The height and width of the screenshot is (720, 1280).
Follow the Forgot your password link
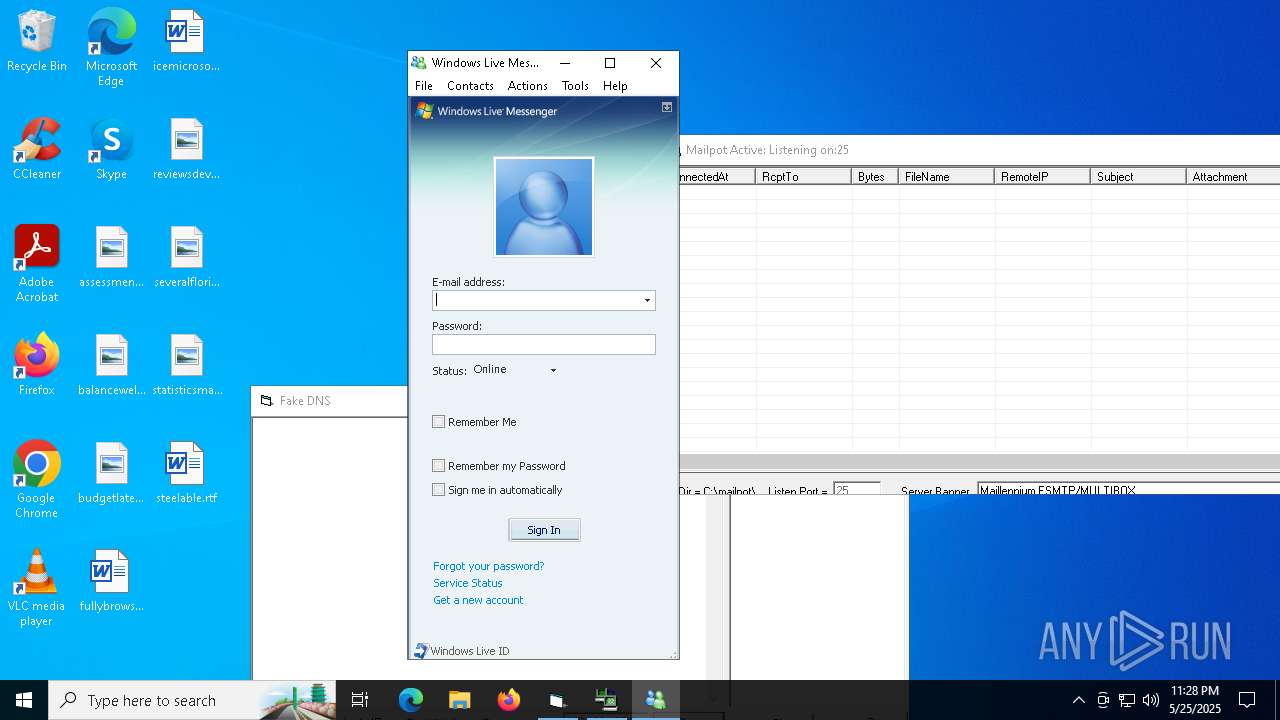pyautogui.click(x=489, y=566)
